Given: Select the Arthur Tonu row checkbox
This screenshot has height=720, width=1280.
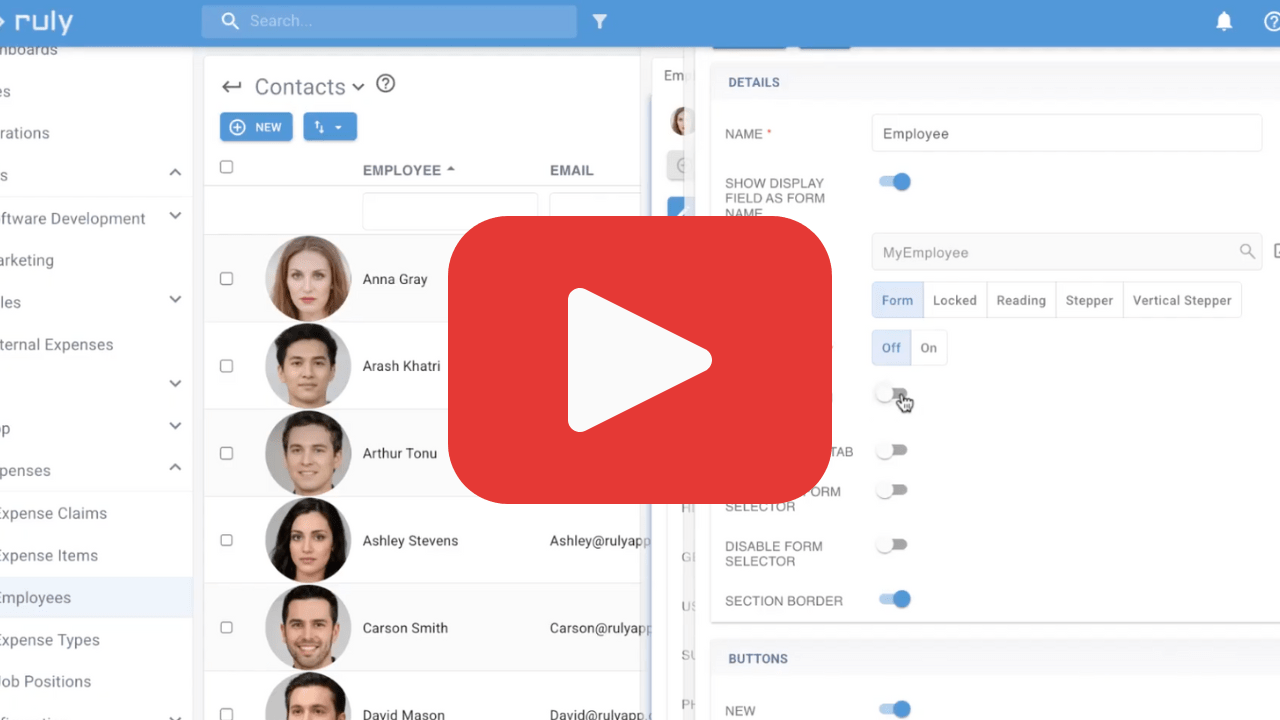Looking at the screenshot, I should [226, 453].
